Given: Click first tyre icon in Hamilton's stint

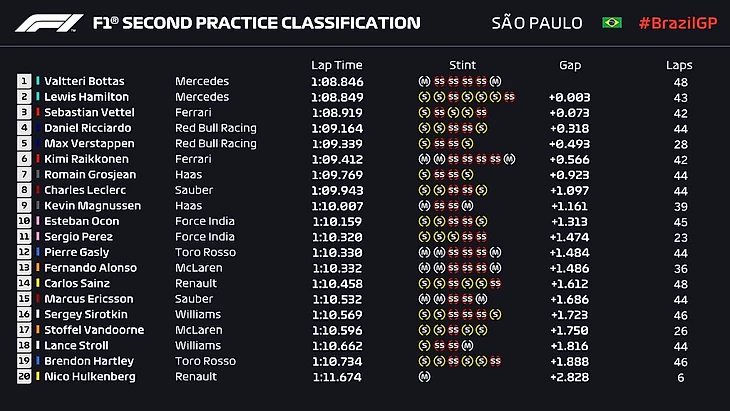Looking at the screenshot, I should pos(425,97).
